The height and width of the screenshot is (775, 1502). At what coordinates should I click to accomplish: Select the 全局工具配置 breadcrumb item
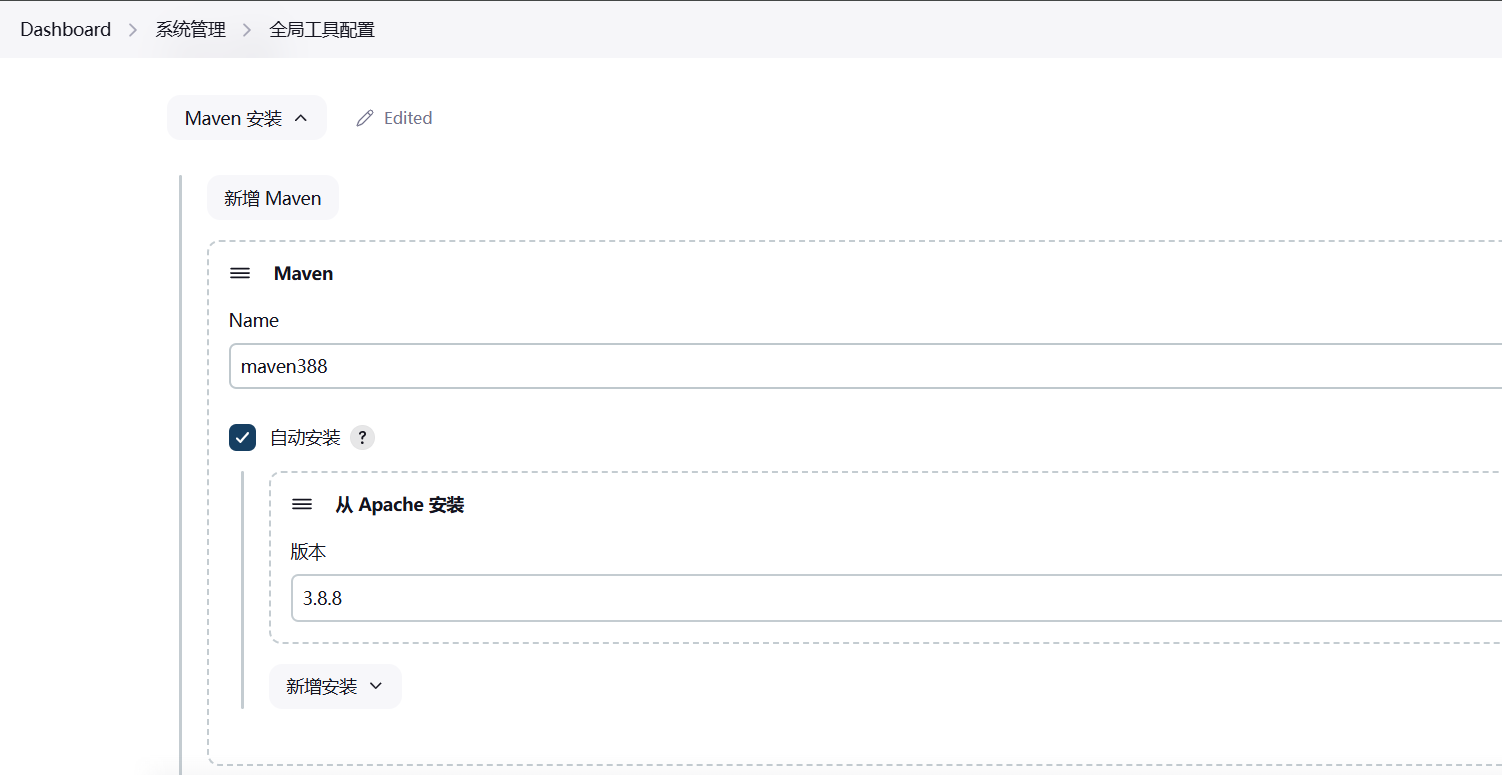point(322,30)
